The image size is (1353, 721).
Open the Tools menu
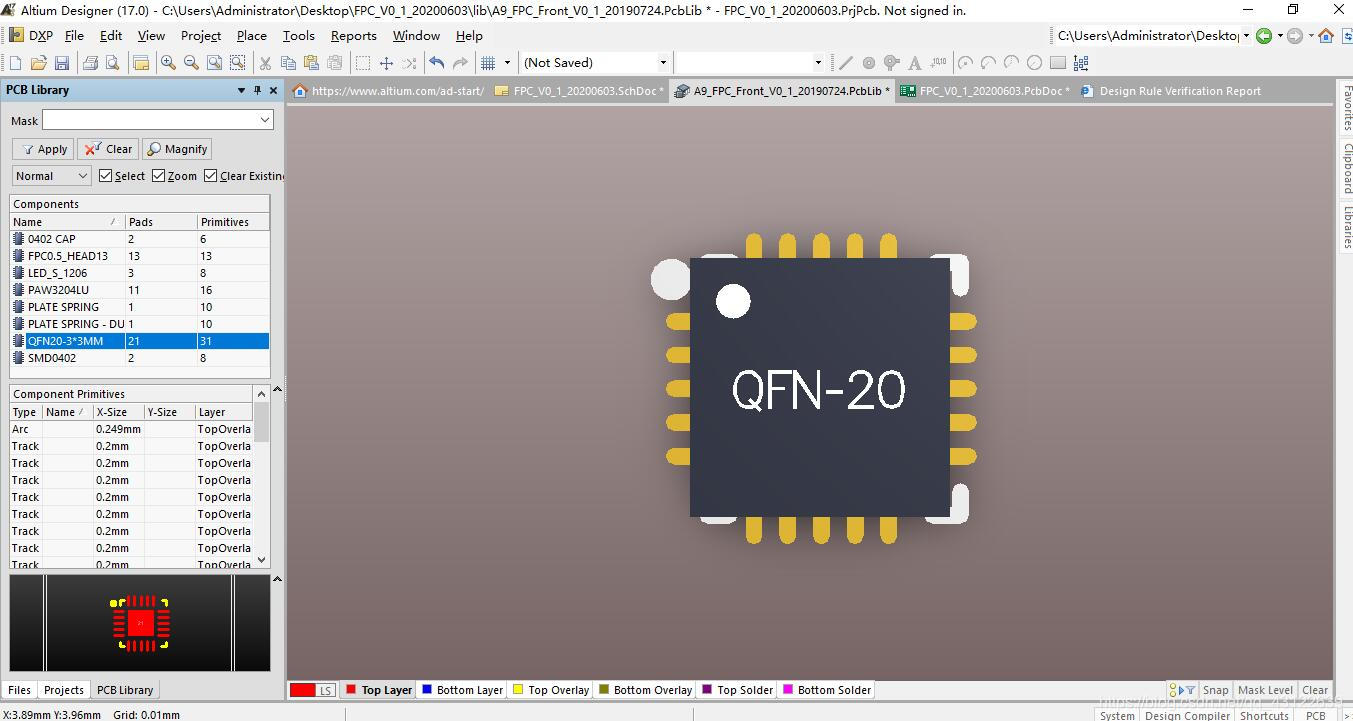pos(298,36)
